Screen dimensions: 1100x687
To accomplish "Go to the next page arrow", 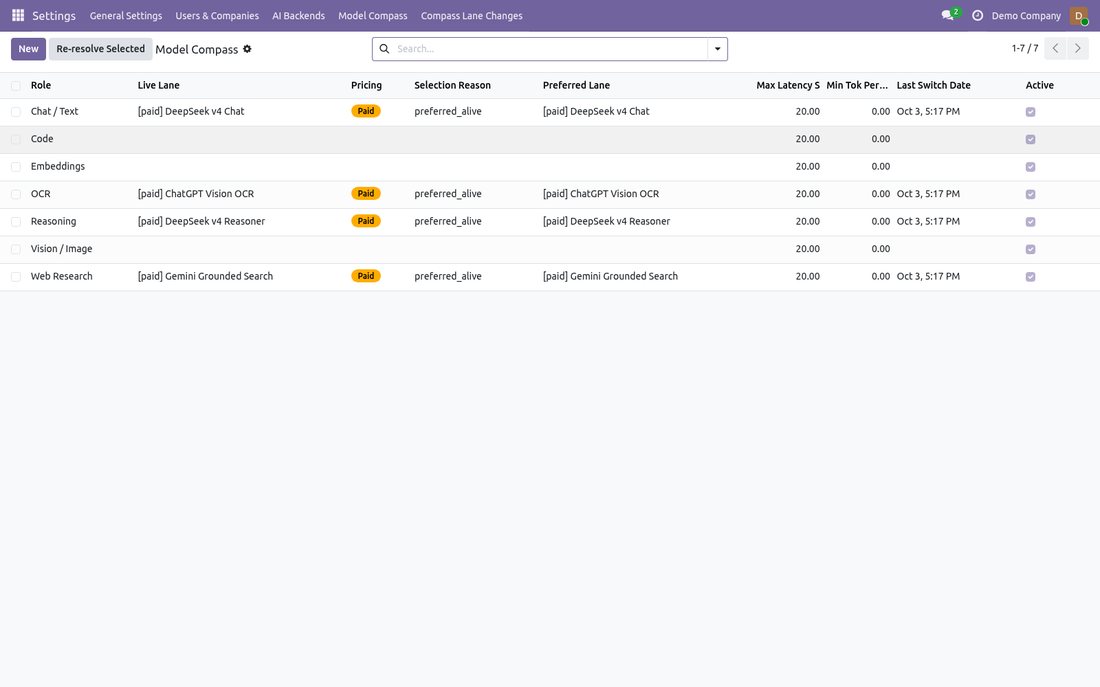I will click(1078, 48).
